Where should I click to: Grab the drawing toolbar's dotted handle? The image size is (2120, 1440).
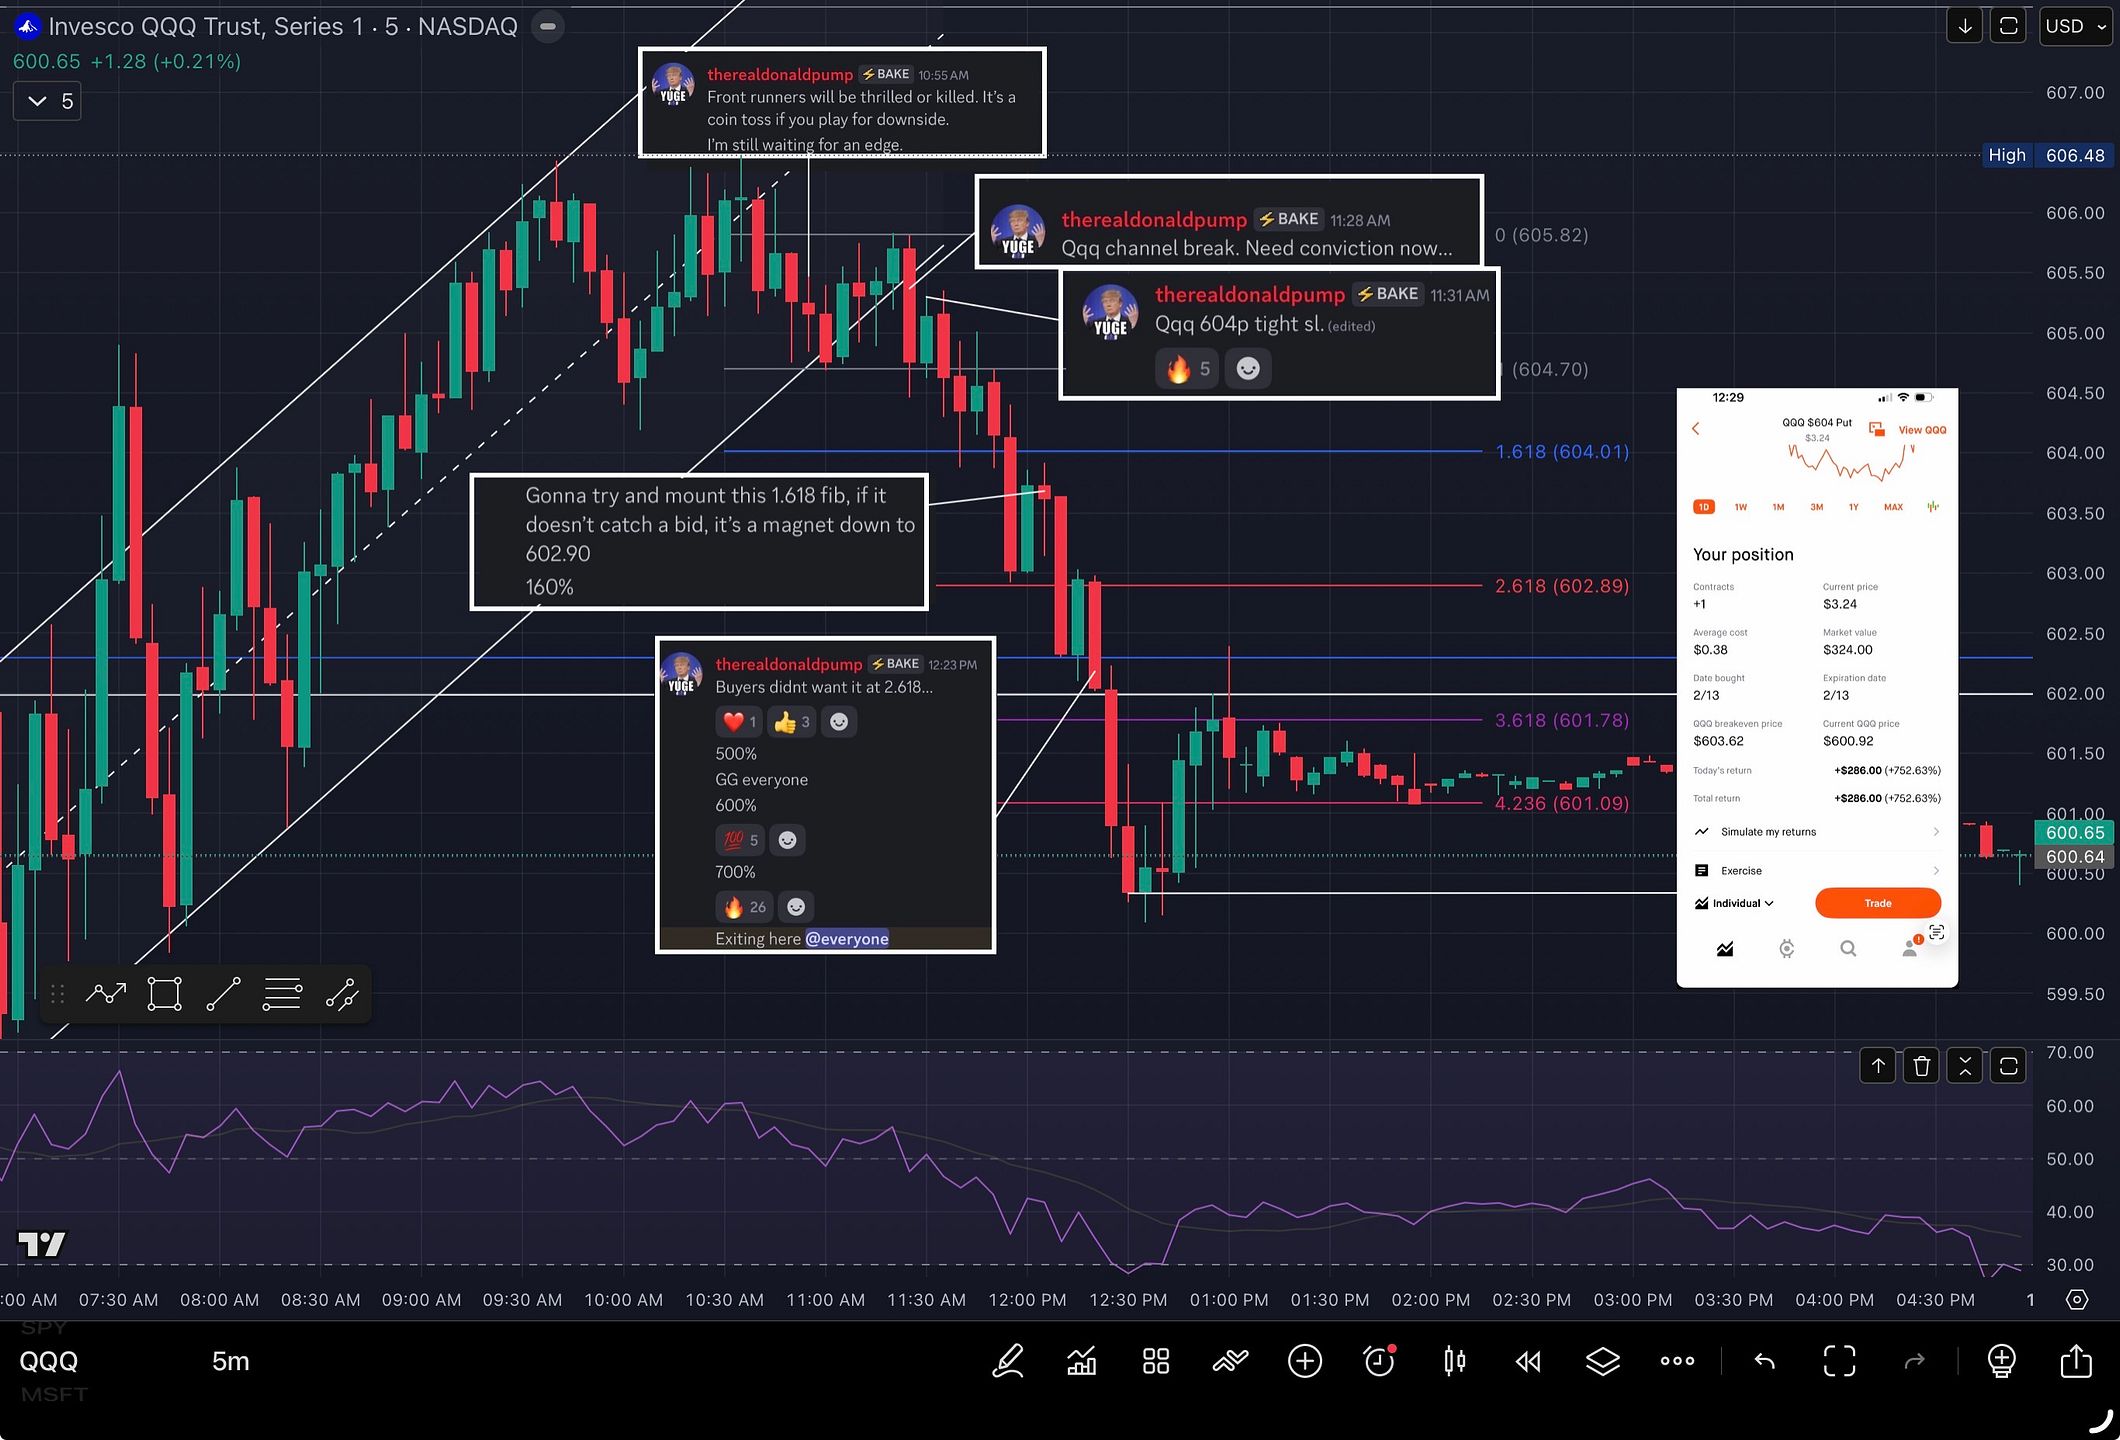click(x=58, y=994)
